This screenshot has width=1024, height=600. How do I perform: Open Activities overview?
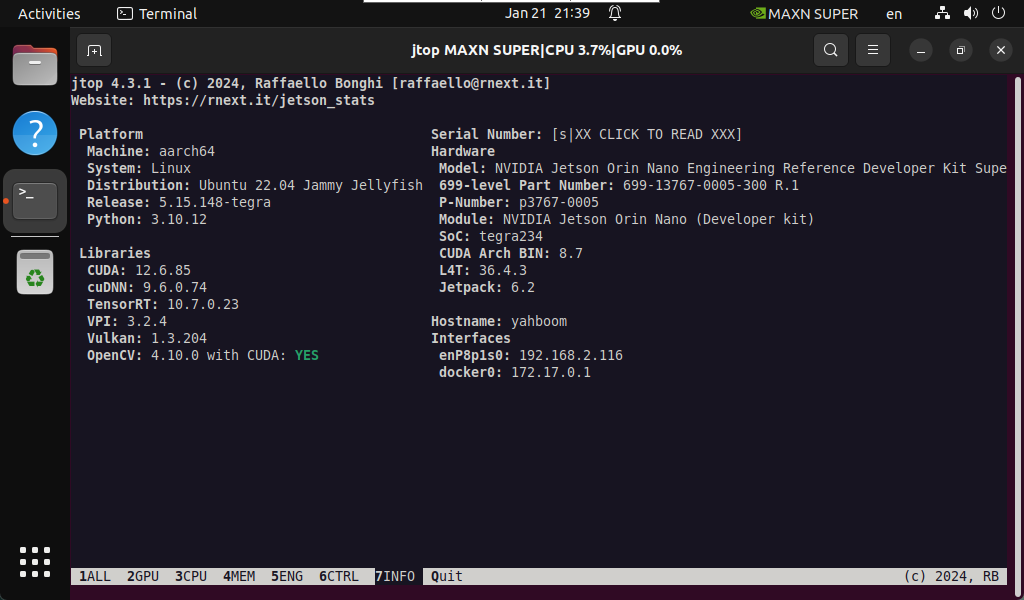[49, 14]
